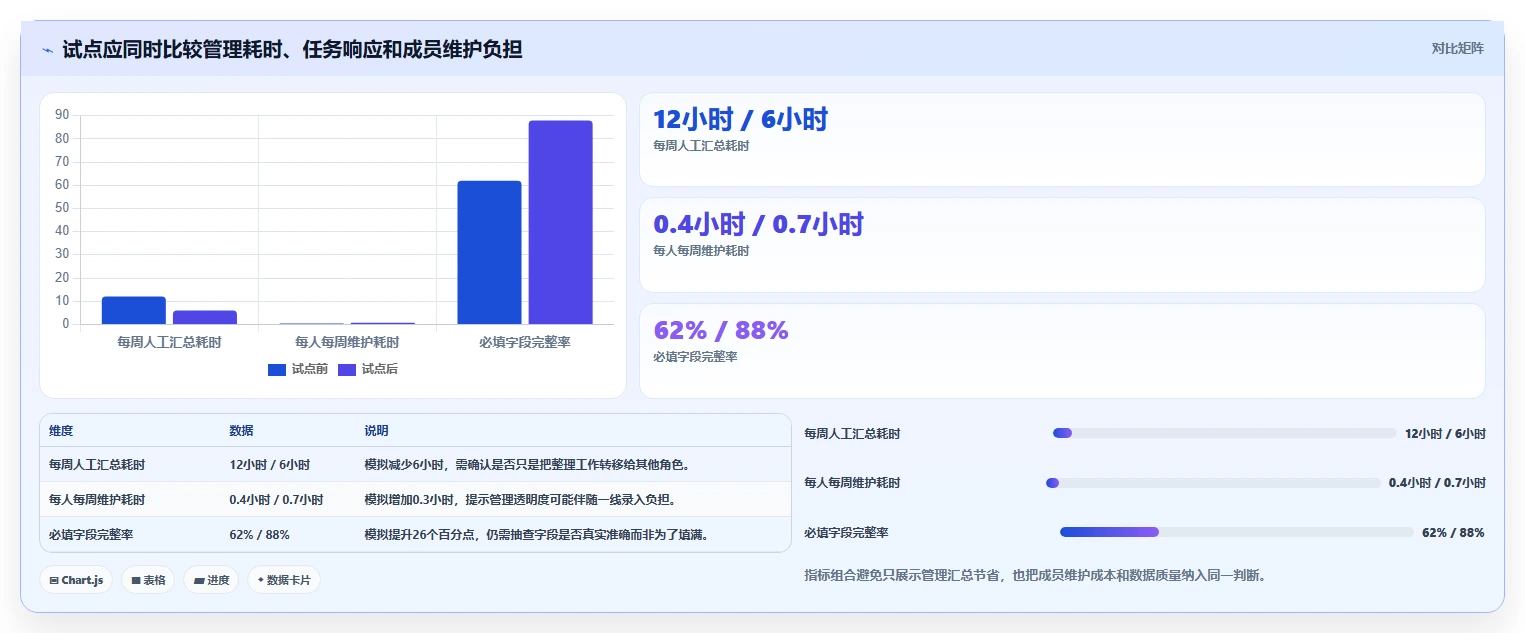
Task: Click the Chart.js chip icon
Action: (x=54, y=580)
